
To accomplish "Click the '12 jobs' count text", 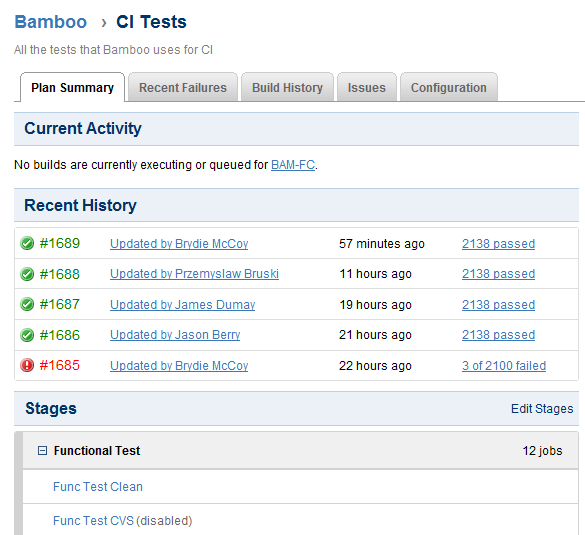I will (542, 451).
